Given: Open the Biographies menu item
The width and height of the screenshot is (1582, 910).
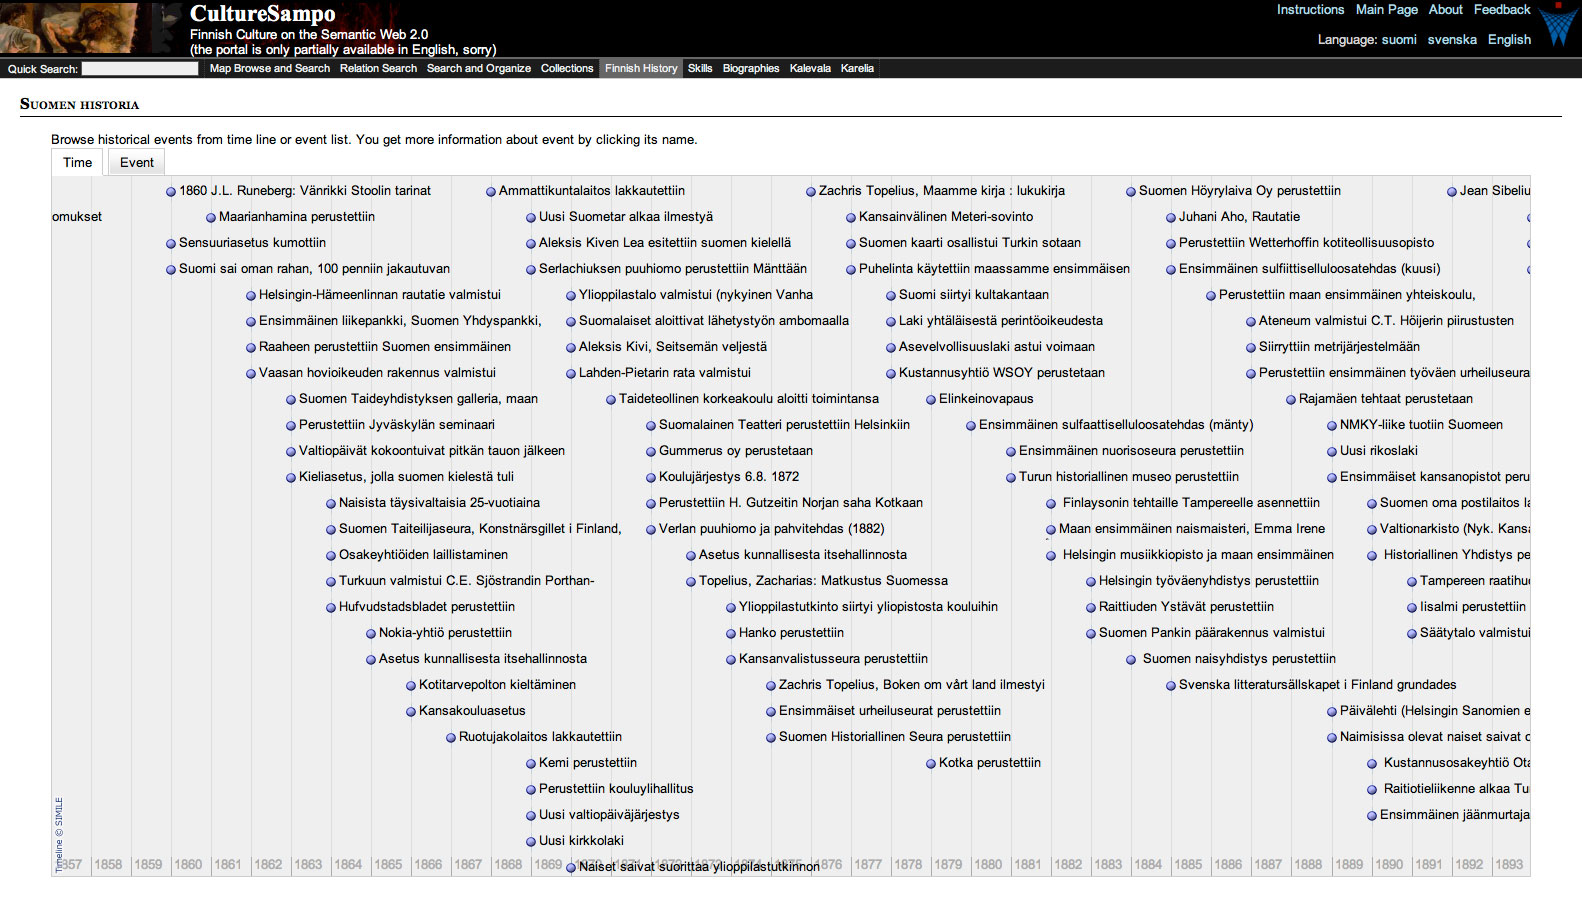Looking at the screenshot, I should tap(751, 68).
